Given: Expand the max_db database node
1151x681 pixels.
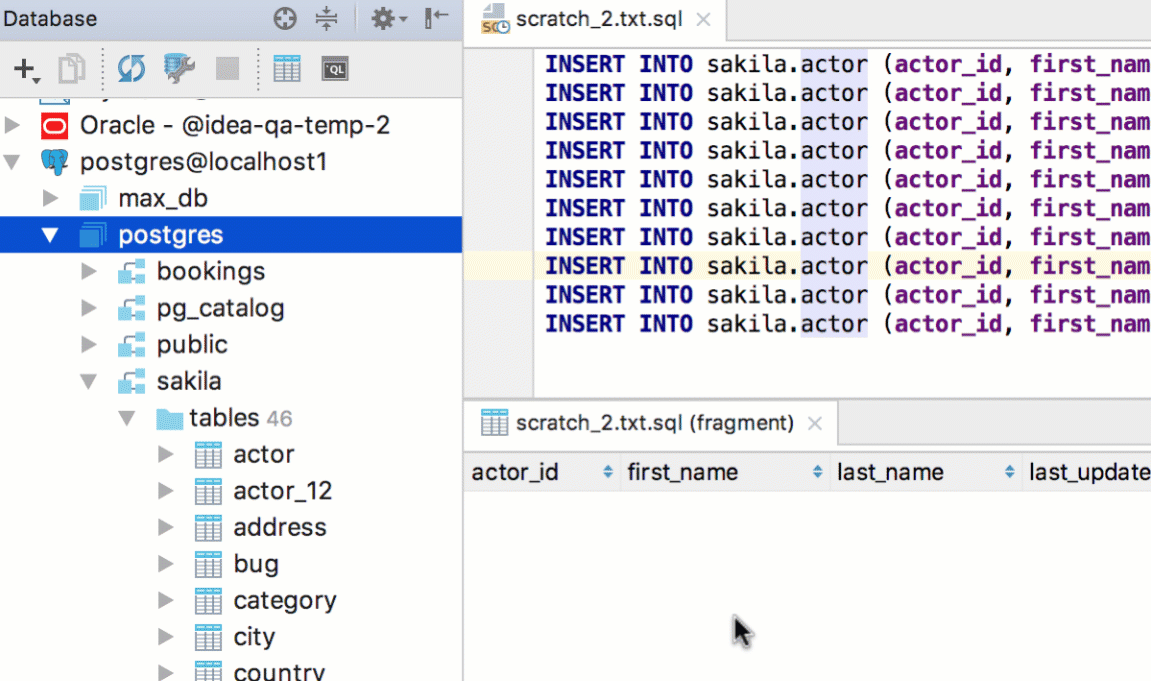Looking at the screenshot, I should (x=51, y=198).
